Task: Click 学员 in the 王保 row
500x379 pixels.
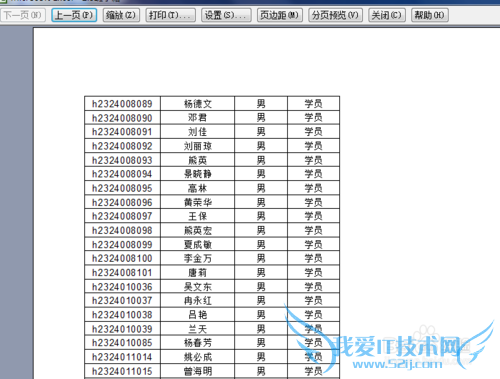Action: [x=313, y=216]
